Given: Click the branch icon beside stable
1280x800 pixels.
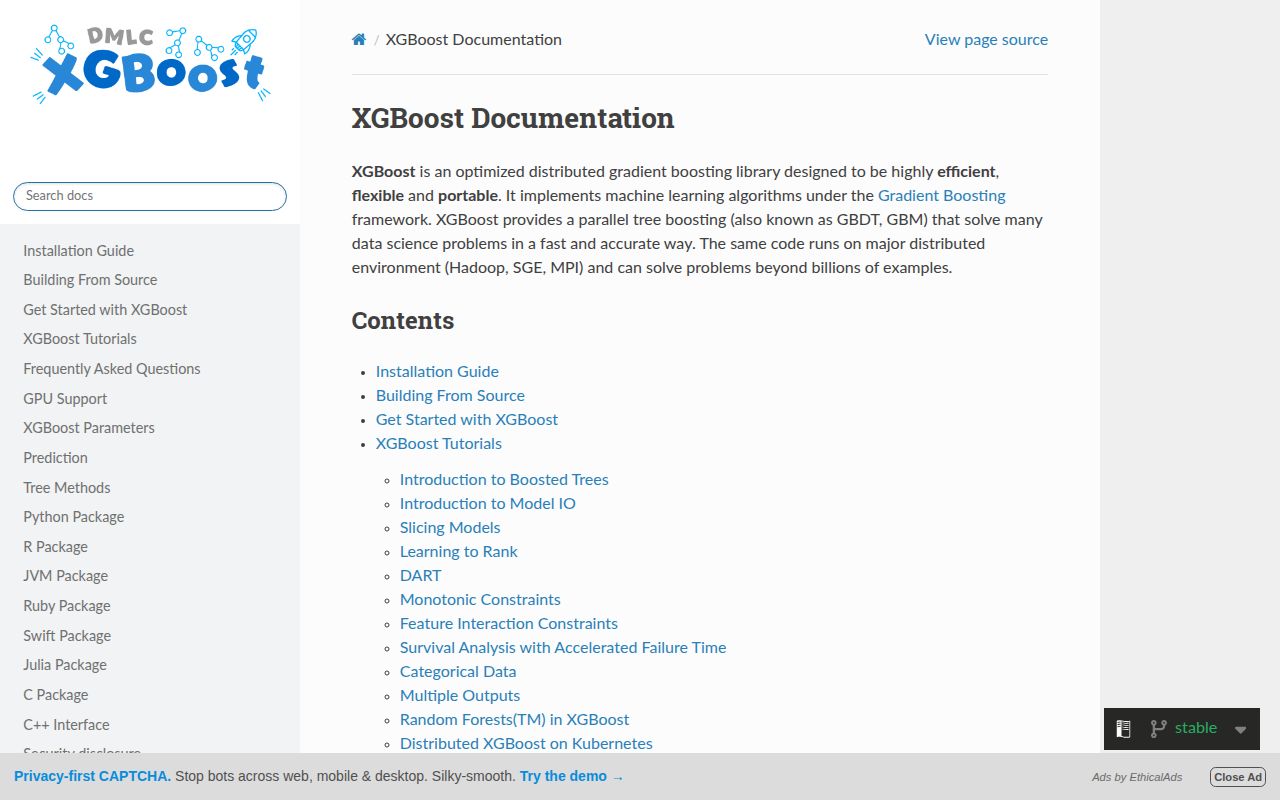Looking at the screenshot, I should [1158, 729].
